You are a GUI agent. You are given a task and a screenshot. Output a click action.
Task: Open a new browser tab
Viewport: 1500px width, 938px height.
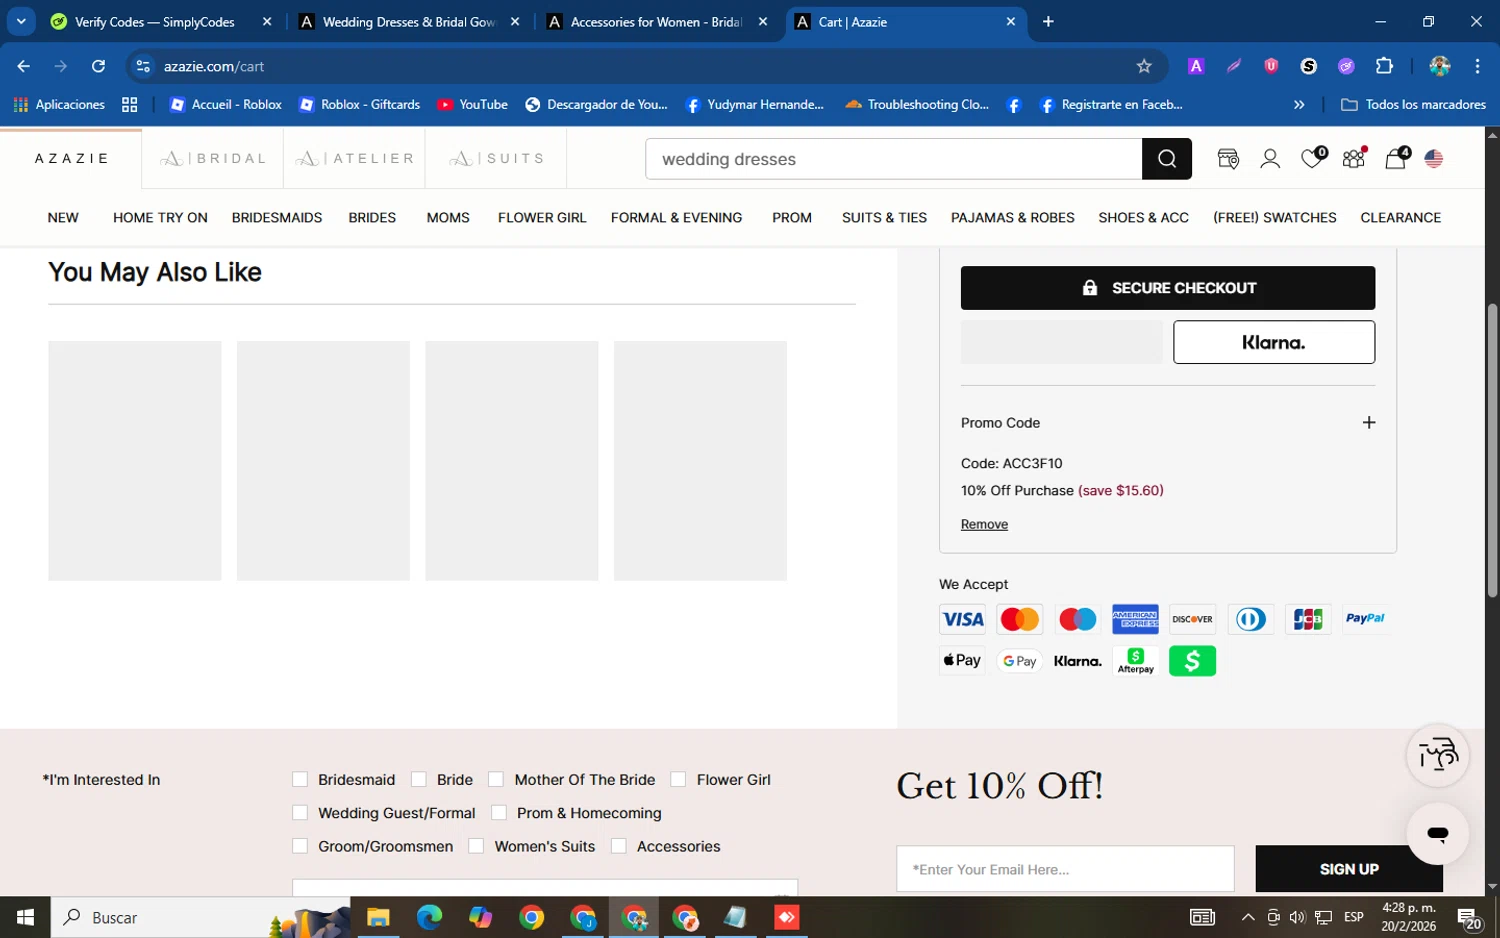[1048, 21]
